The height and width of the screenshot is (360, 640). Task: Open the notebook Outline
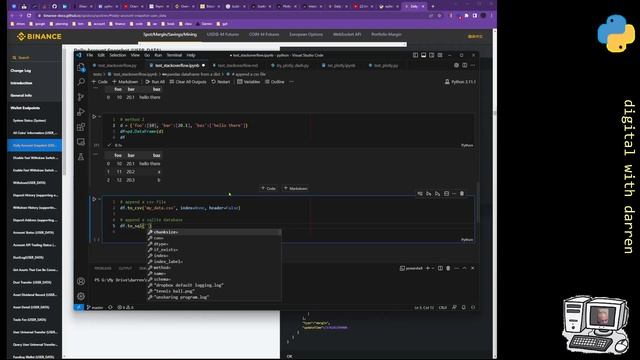pyautogui.click(x=275, y=82)
